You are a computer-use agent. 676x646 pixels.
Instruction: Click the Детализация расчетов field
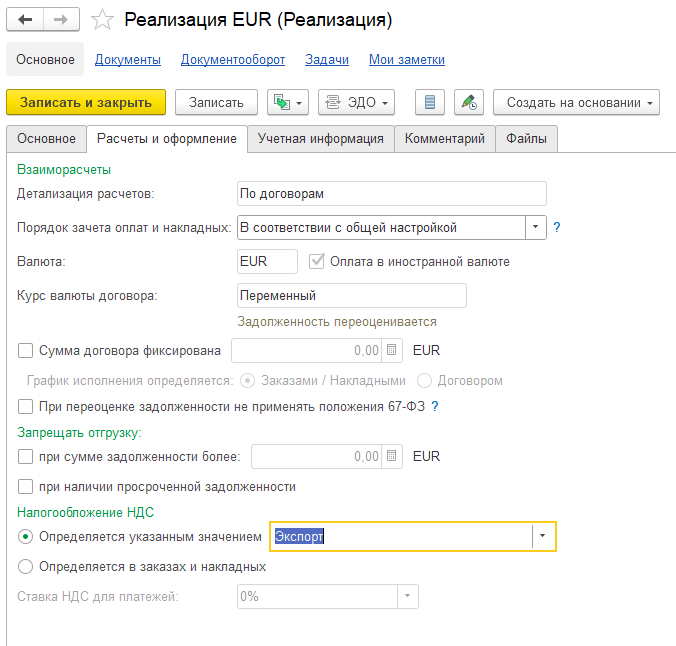391,194
